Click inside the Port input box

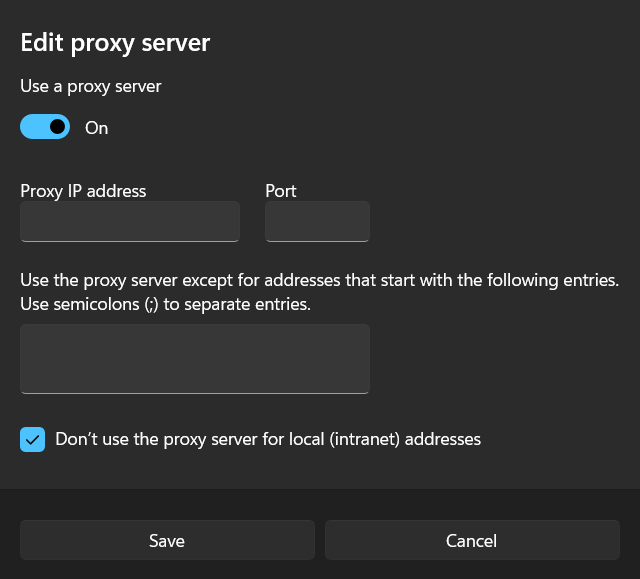317,221
